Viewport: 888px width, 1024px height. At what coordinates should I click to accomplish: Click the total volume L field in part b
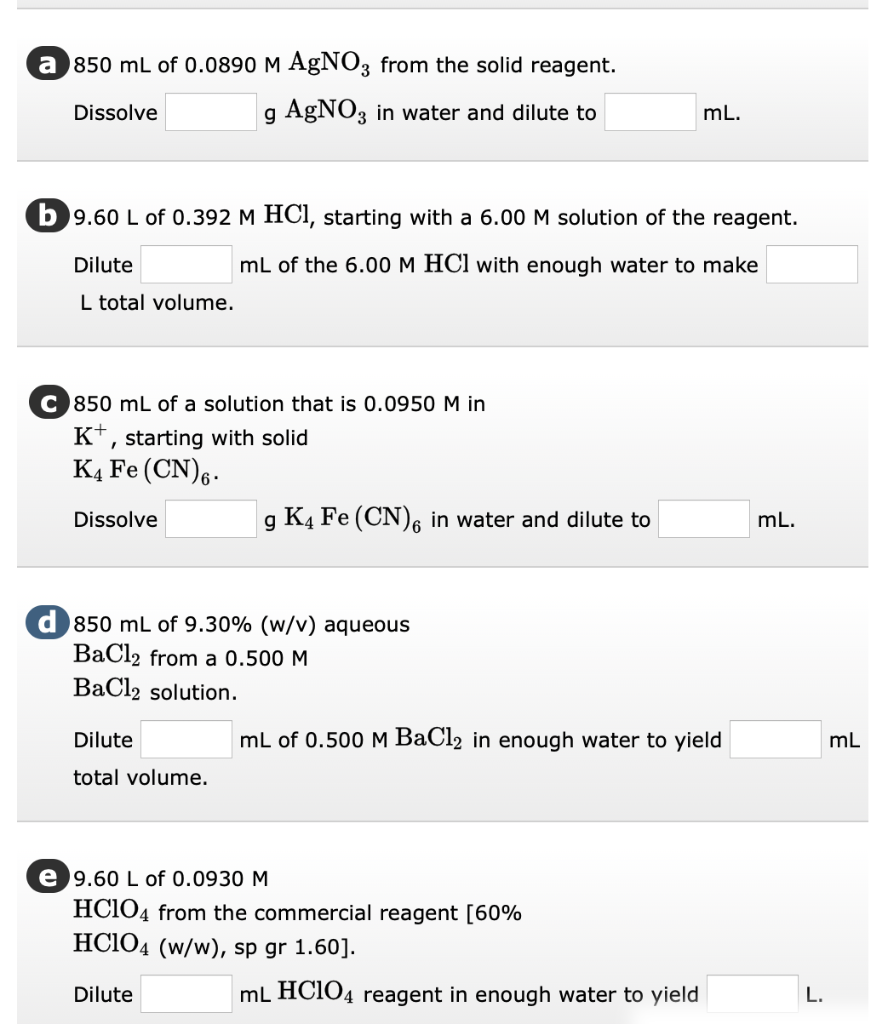[x=812, y=264]
